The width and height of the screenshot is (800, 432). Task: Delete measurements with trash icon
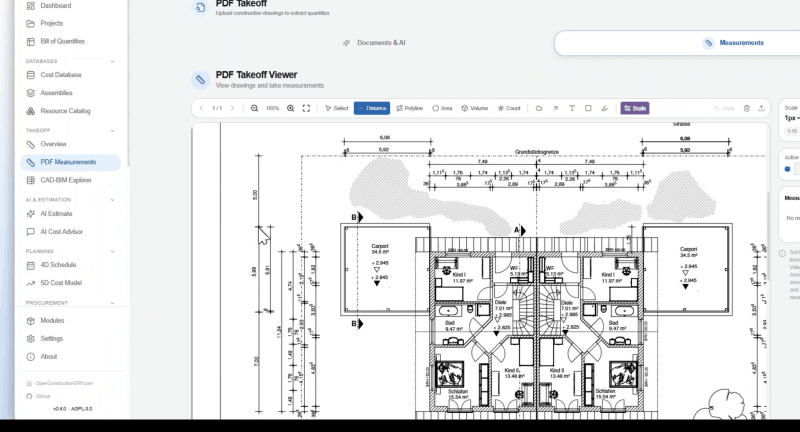(747, 109)
